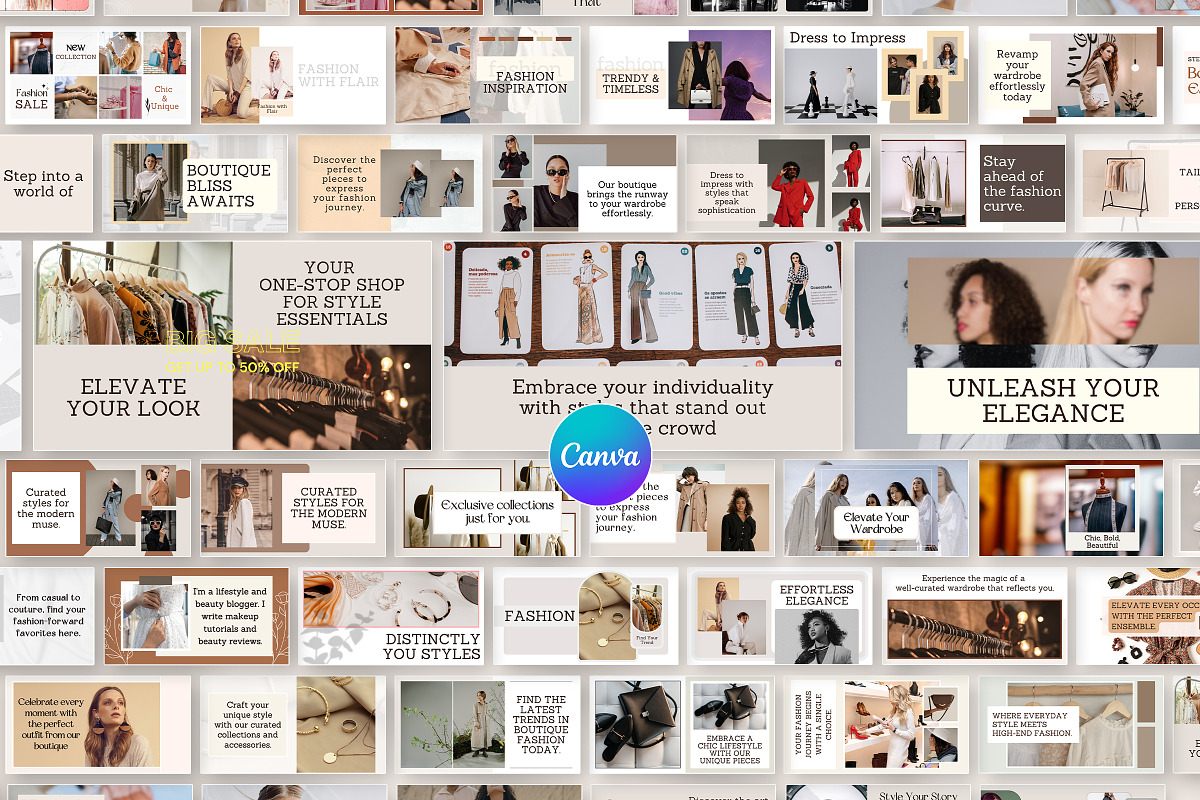Open 'YOUR FASHION JOURNEY BEGINS WITH A SINGLE CHOICE' slide
This screenshot has width=1200, height=800.
point(876,724)
